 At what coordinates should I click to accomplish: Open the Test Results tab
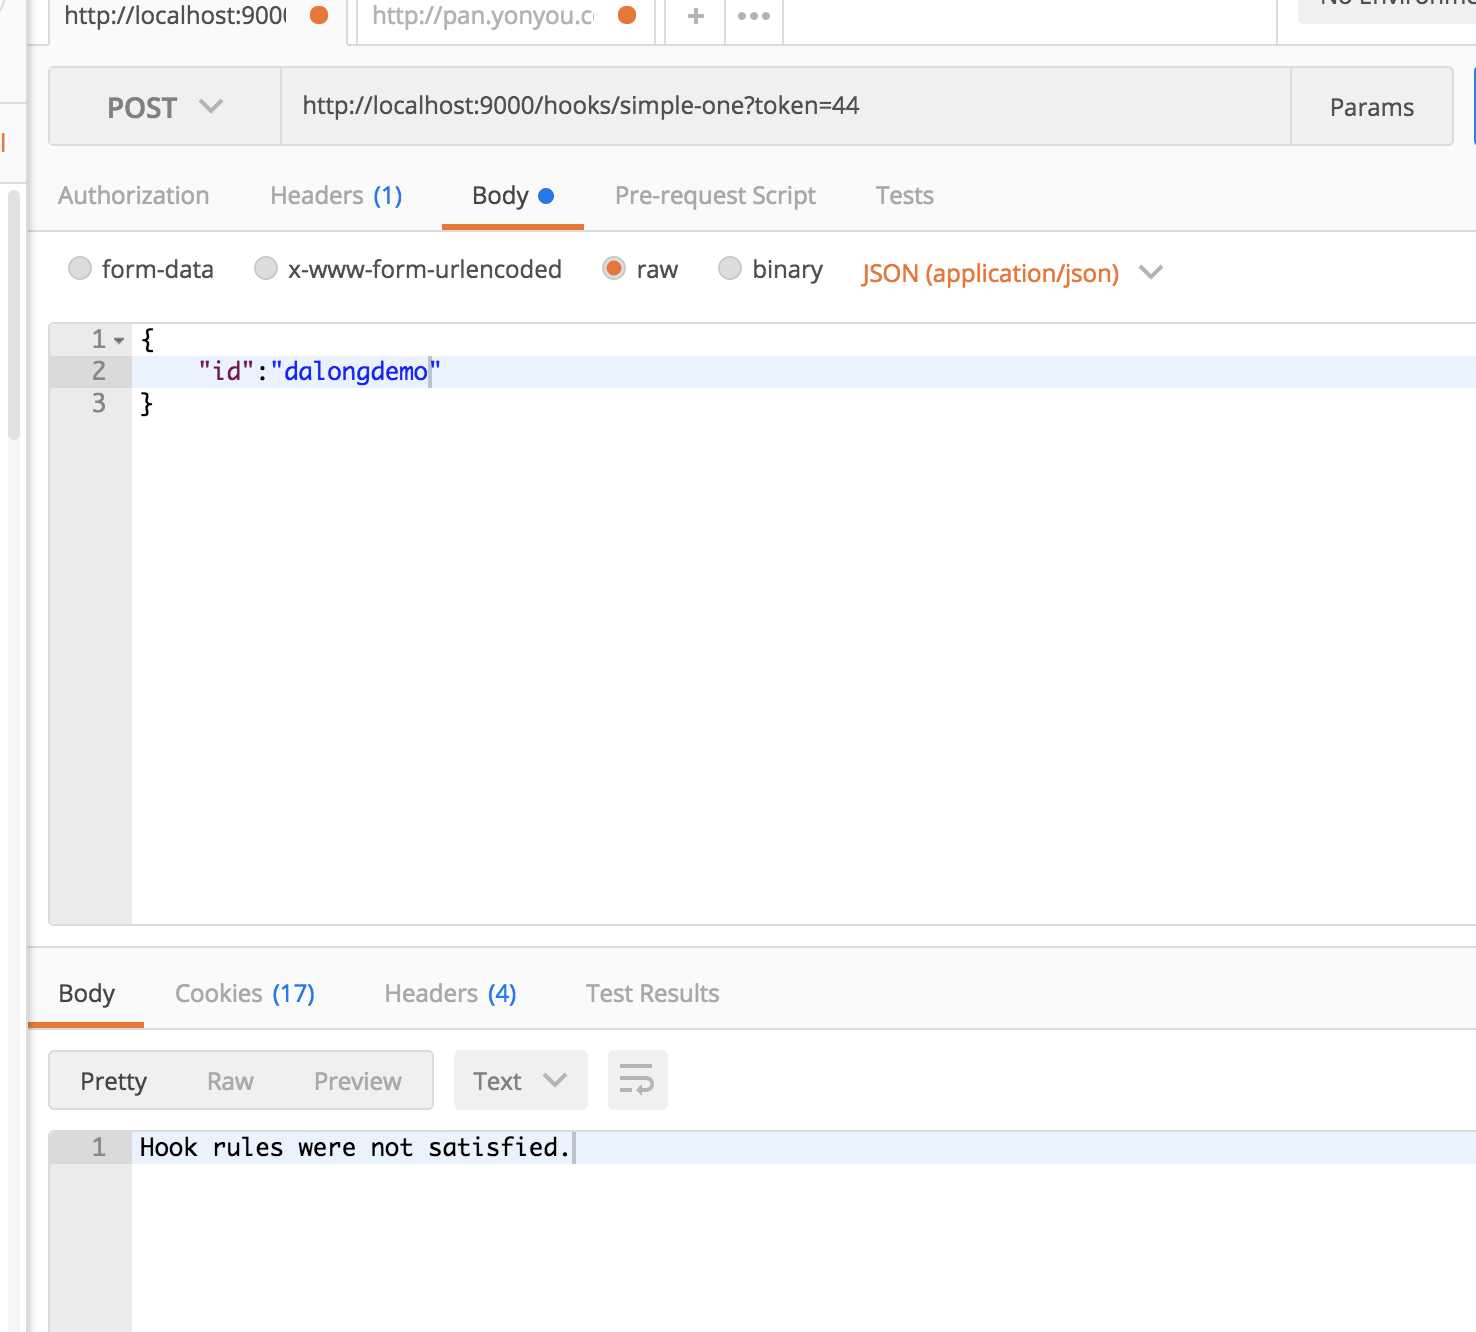[x=652, y=994]
